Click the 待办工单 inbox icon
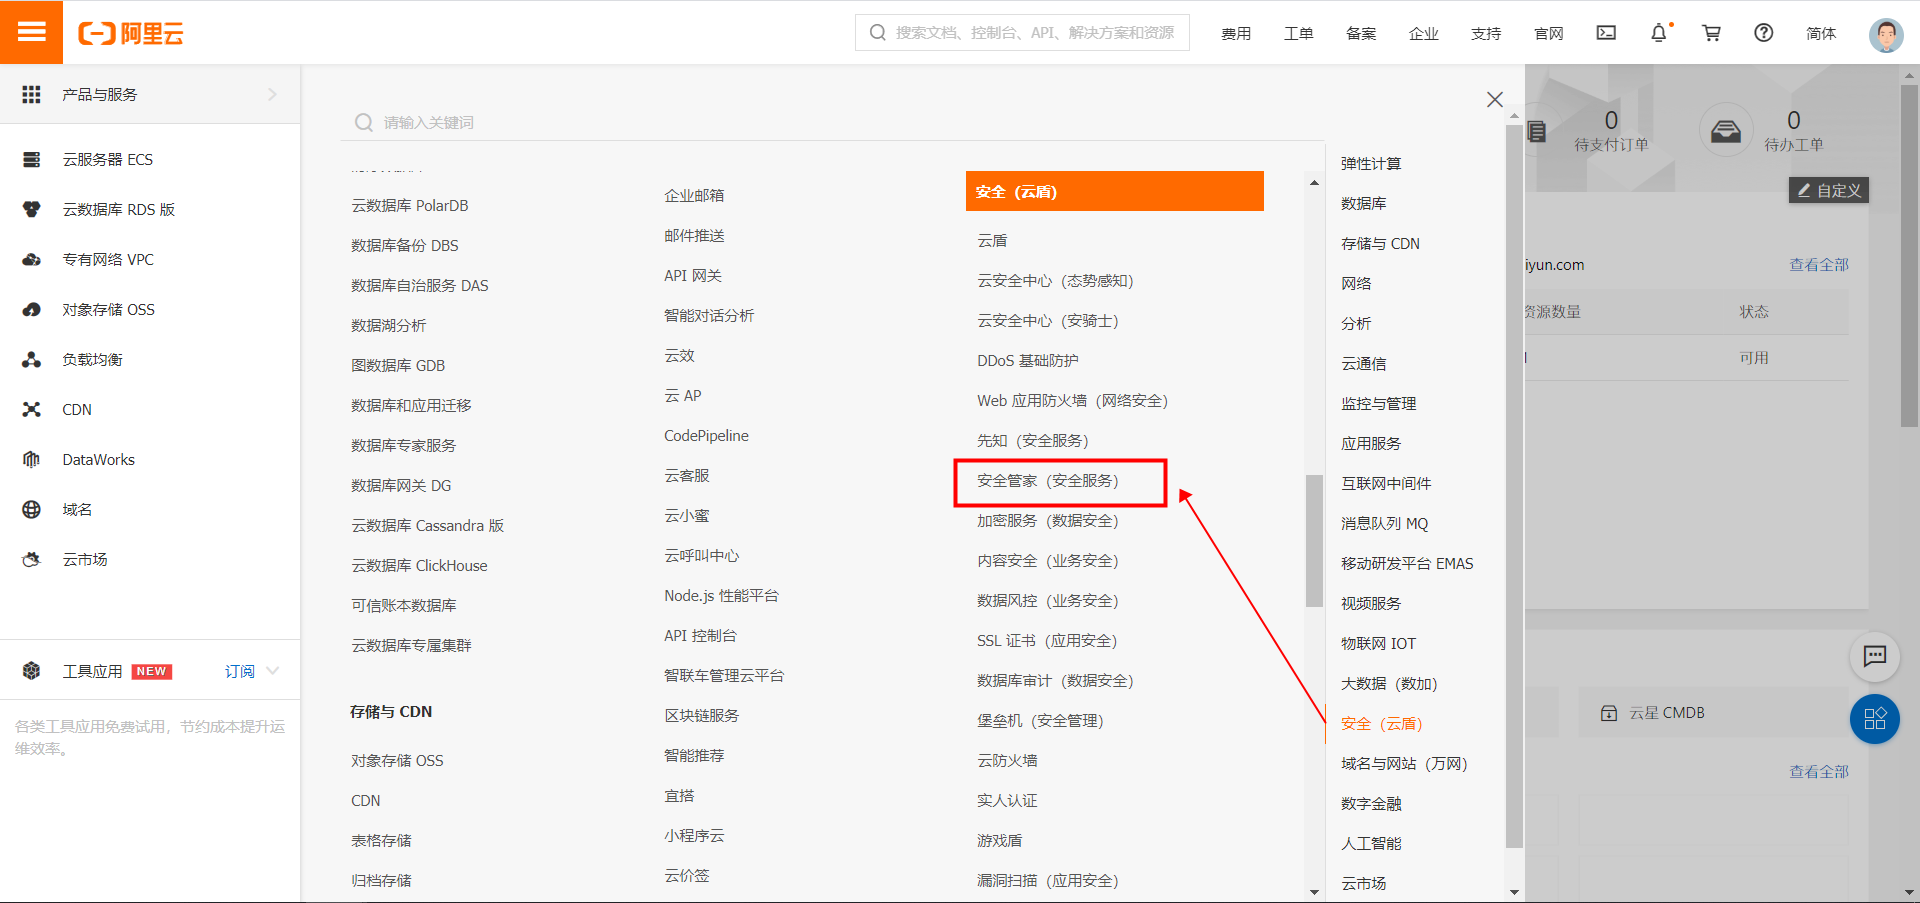Screen dimensions: 1920x903 (x=1726, y=131)
